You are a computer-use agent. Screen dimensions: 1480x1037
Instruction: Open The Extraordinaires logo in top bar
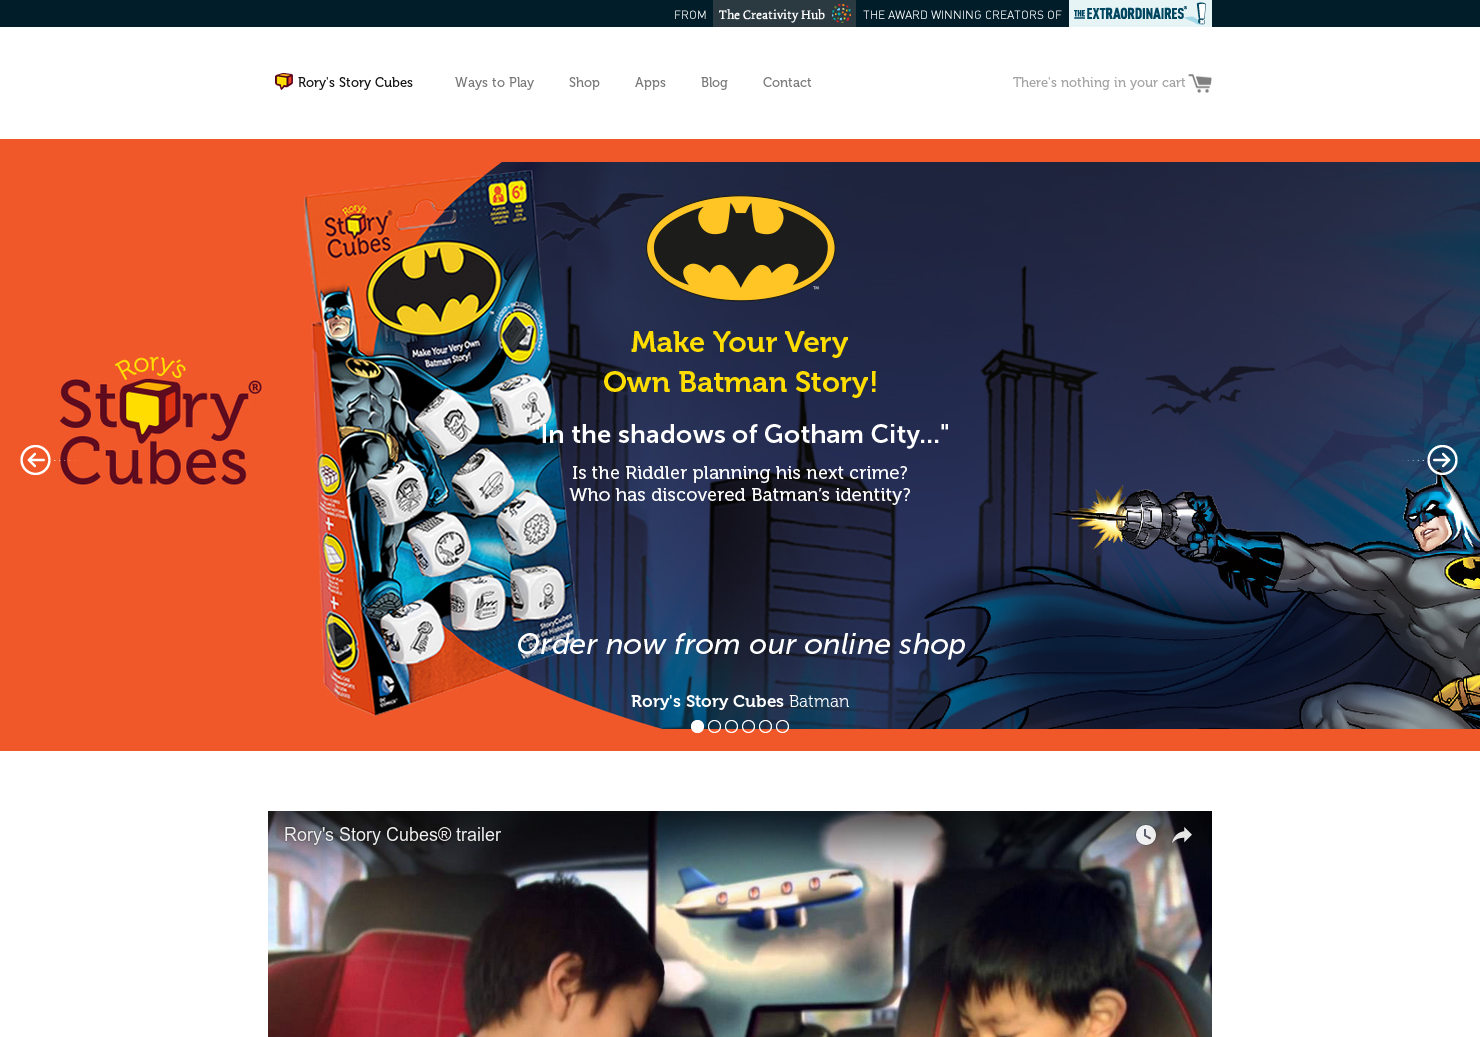1140,13
